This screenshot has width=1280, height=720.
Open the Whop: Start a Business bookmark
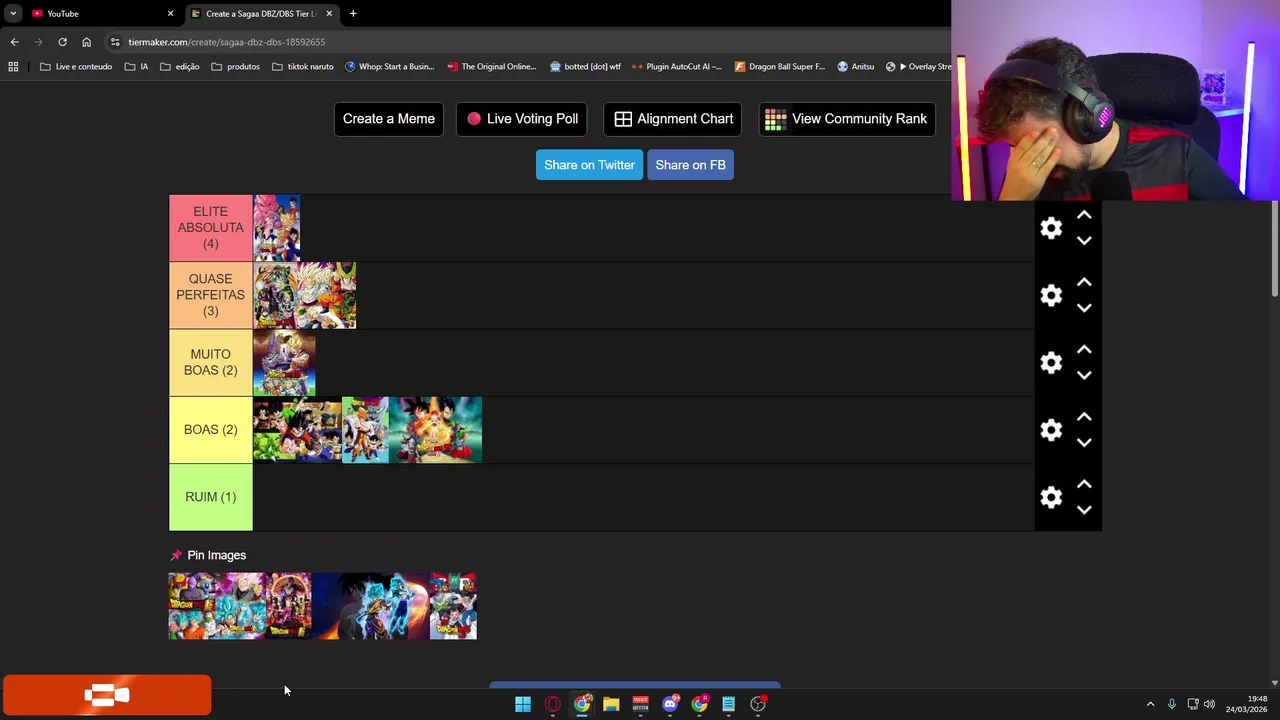point(389,67)
